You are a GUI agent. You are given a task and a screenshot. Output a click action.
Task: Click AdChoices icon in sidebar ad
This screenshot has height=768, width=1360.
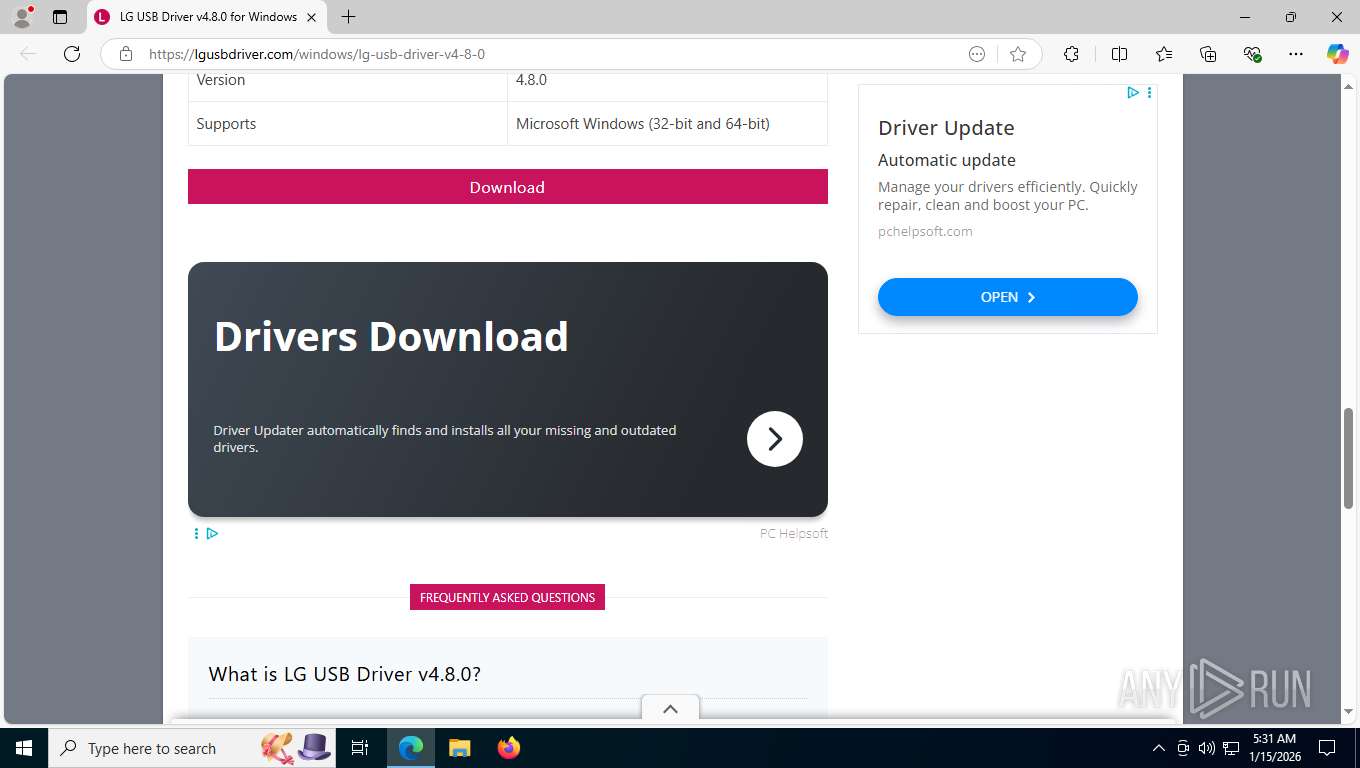click(1132, 92)
